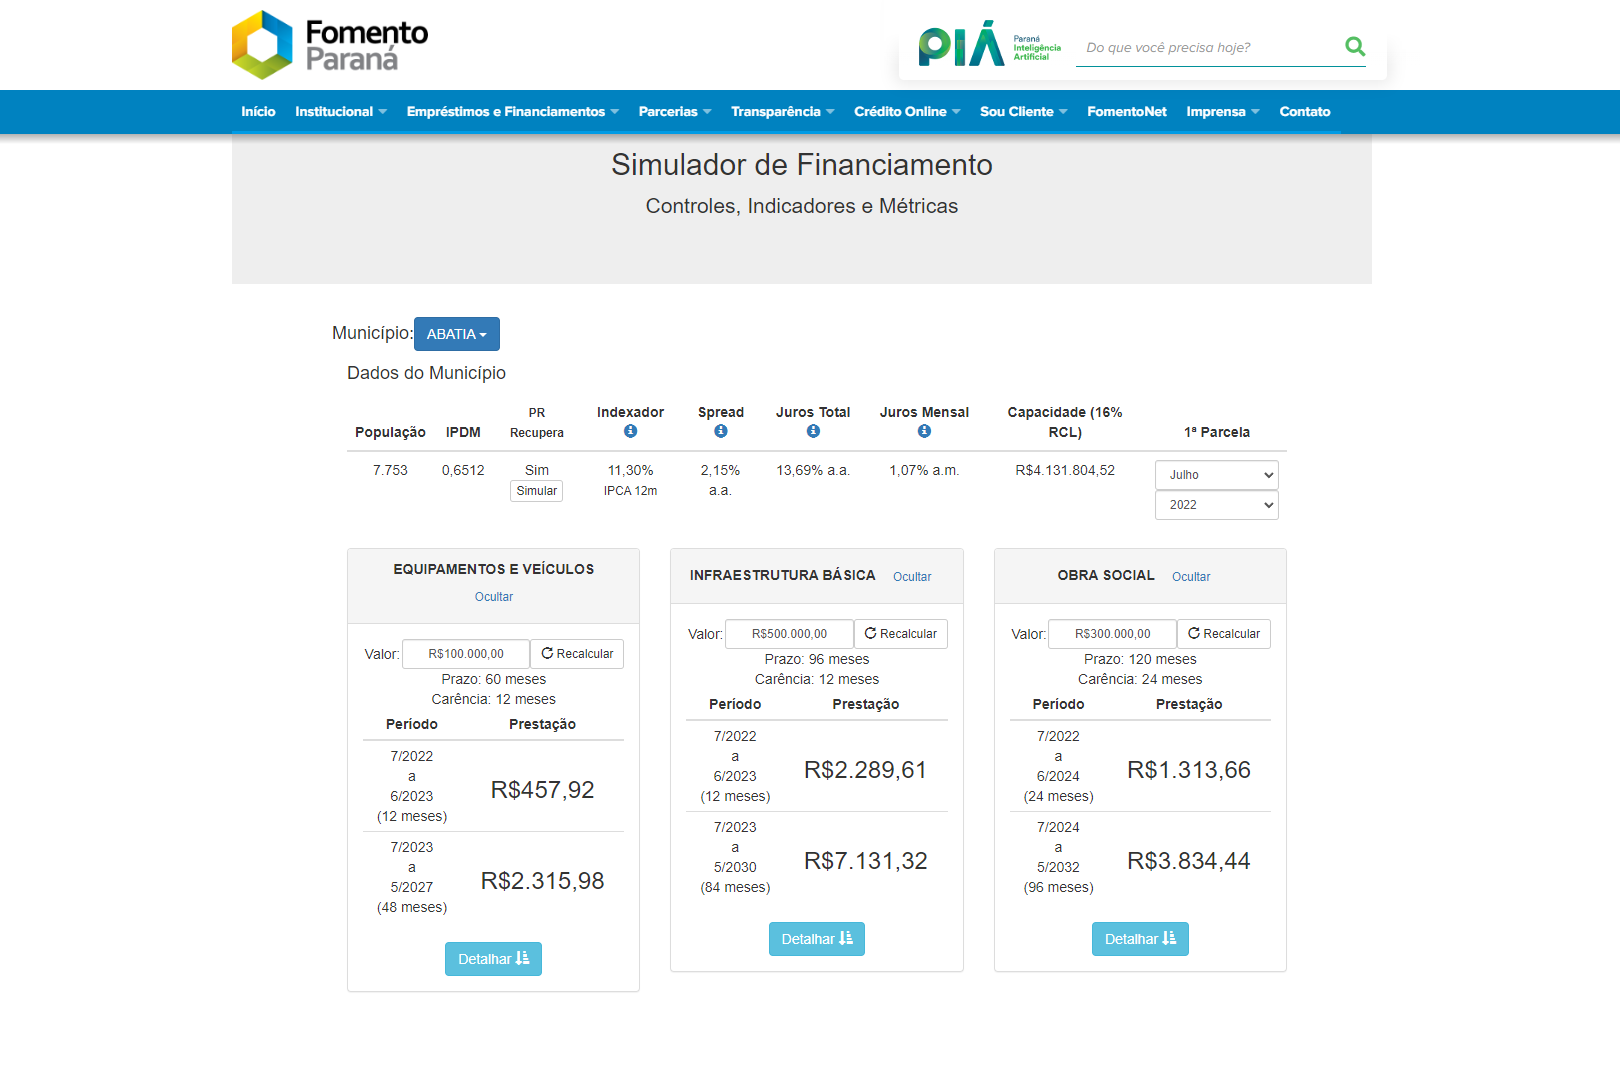Show info icon under Indexador

[630, 431]
